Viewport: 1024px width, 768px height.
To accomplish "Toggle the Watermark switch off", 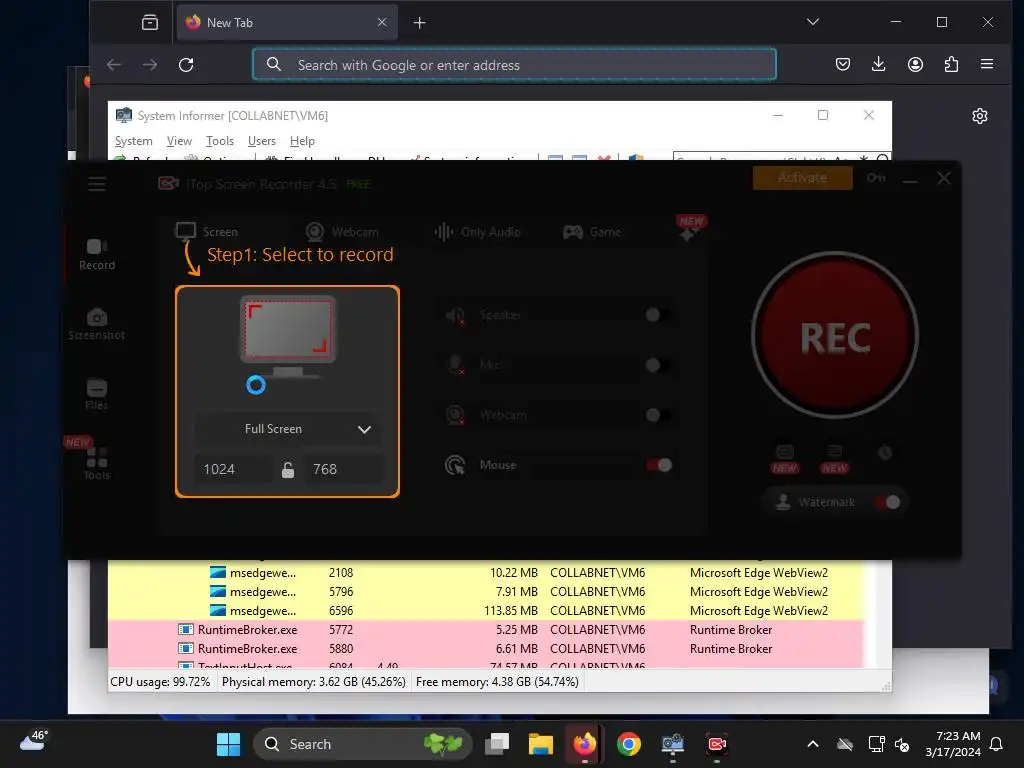I will [x=888, y=502].
